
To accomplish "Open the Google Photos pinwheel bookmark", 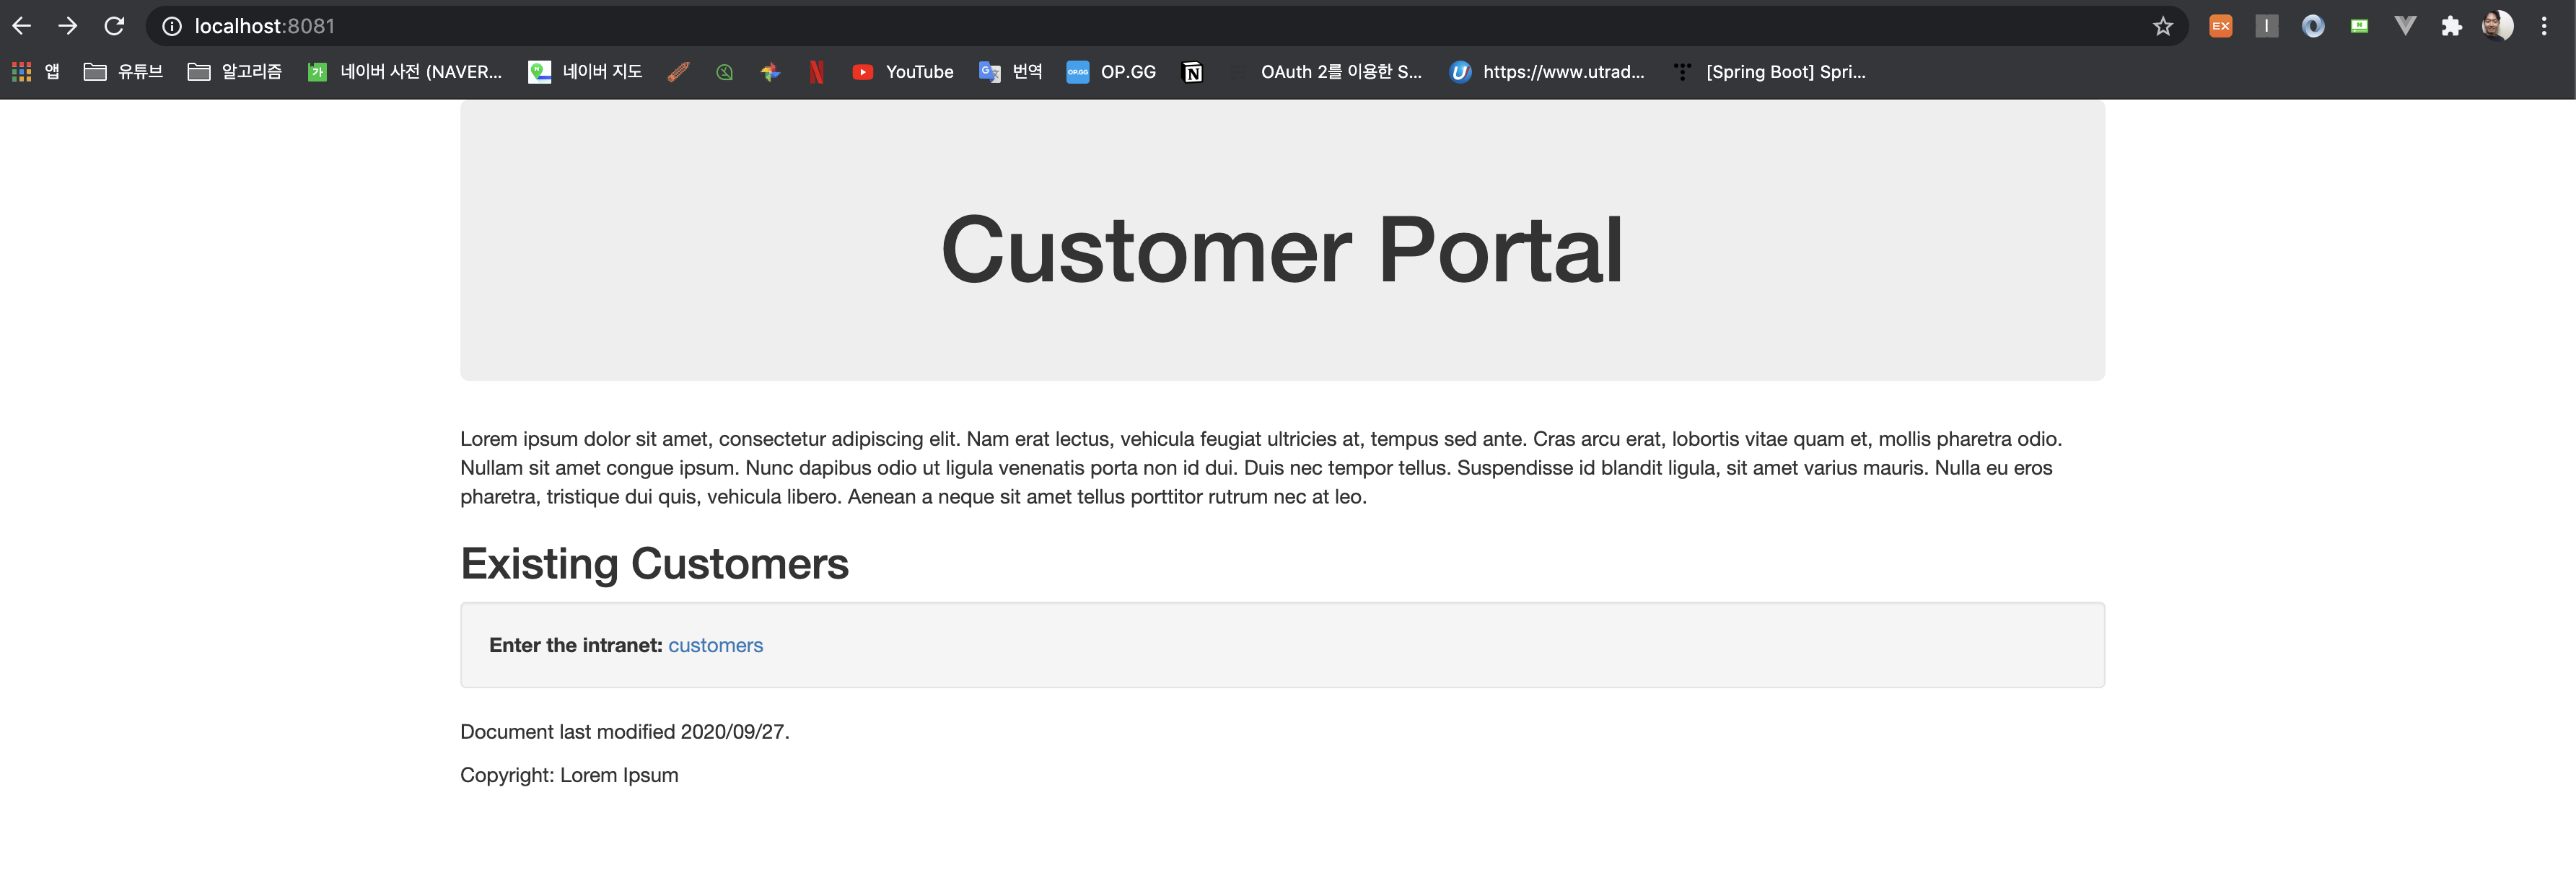I will tap(770, 72).
